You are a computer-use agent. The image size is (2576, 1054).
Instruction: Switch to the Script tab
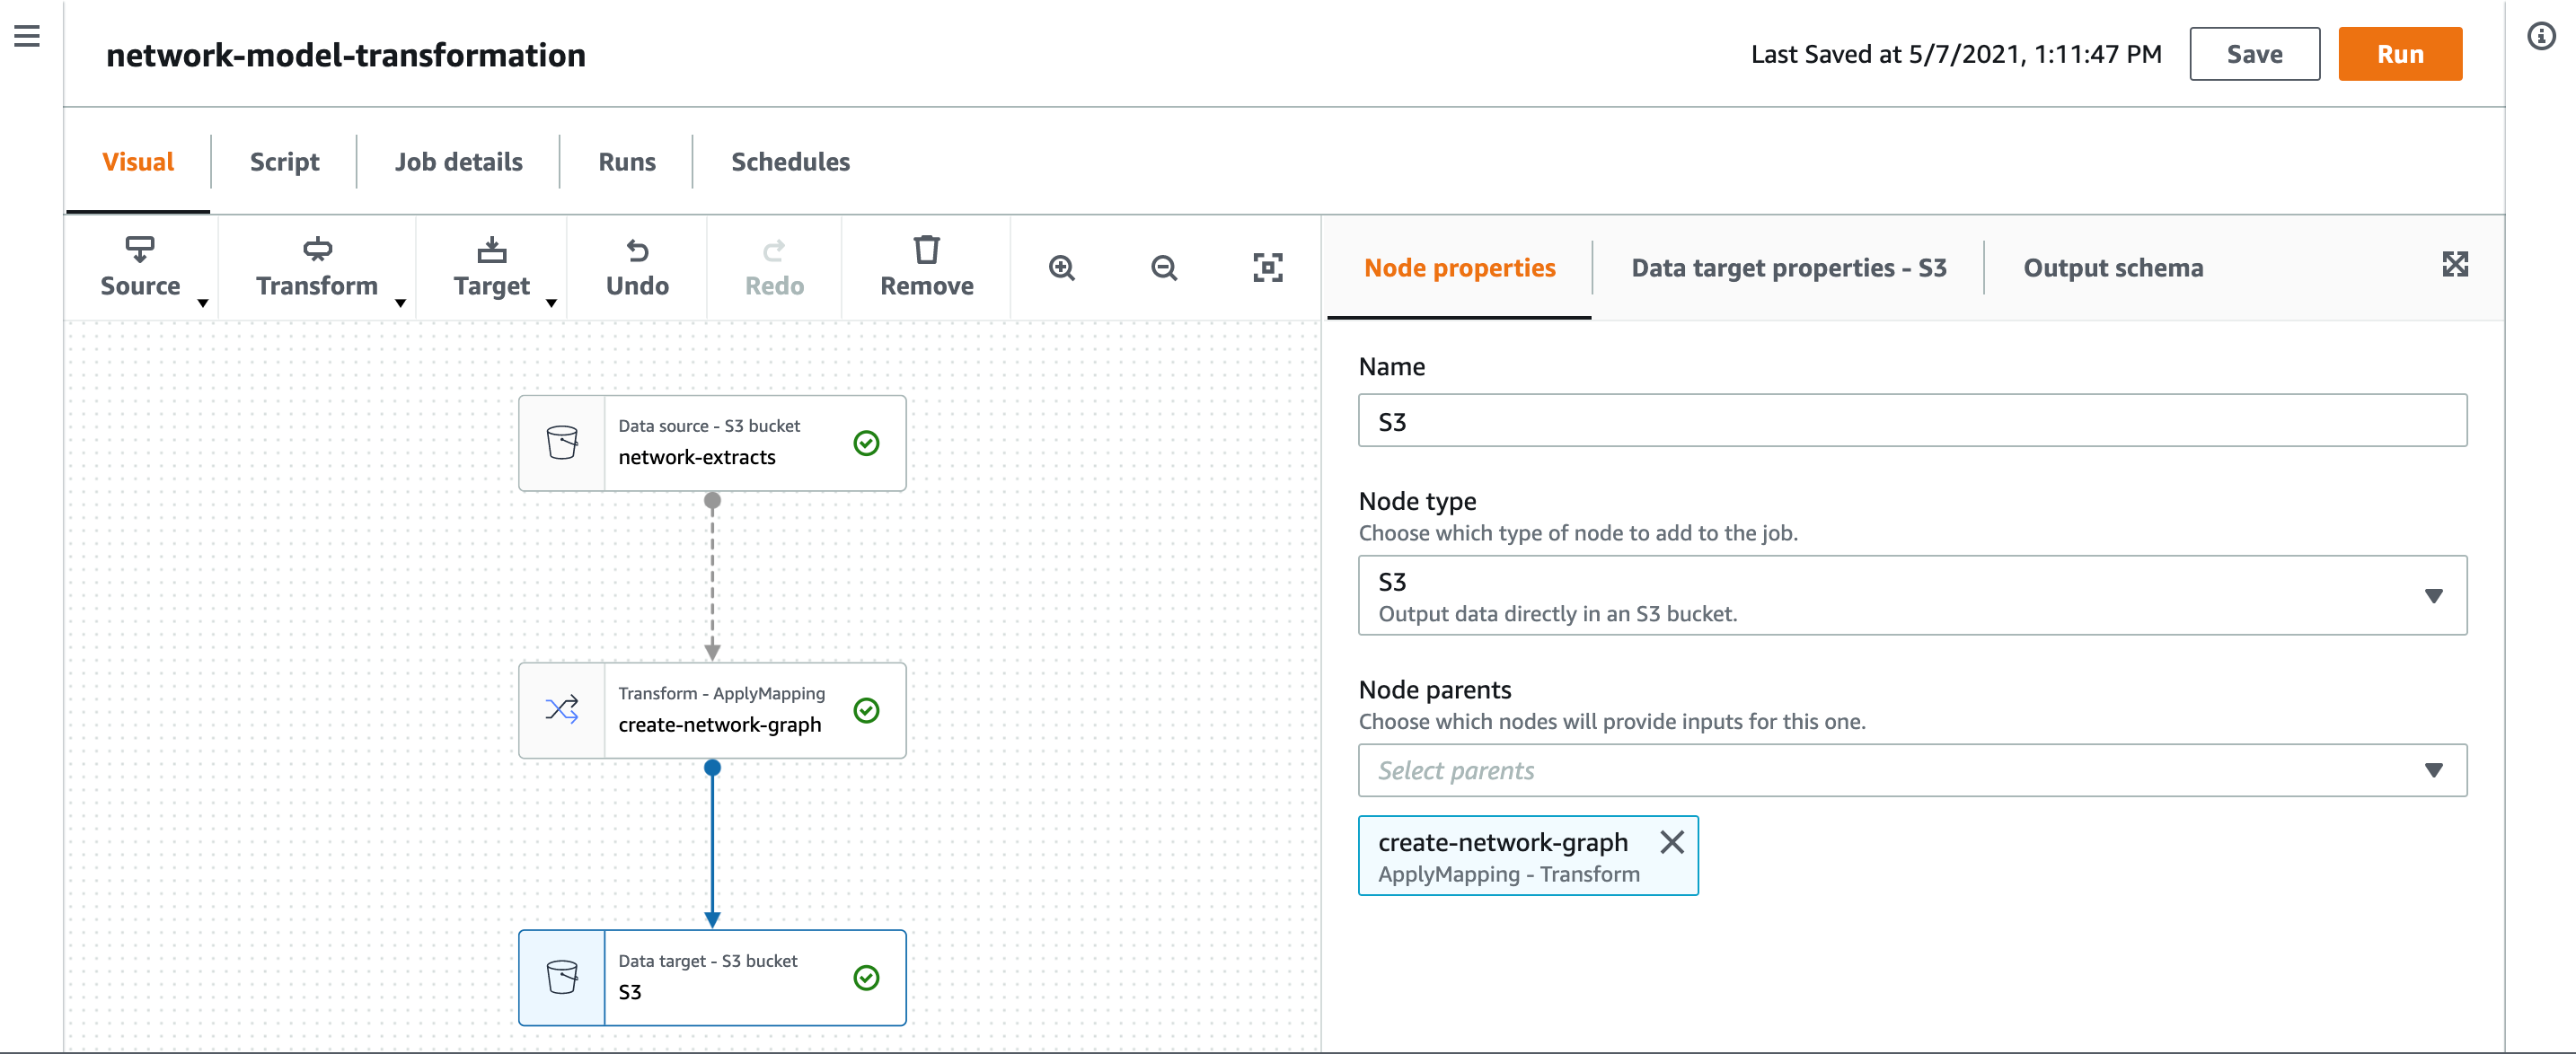pos(284,162)
